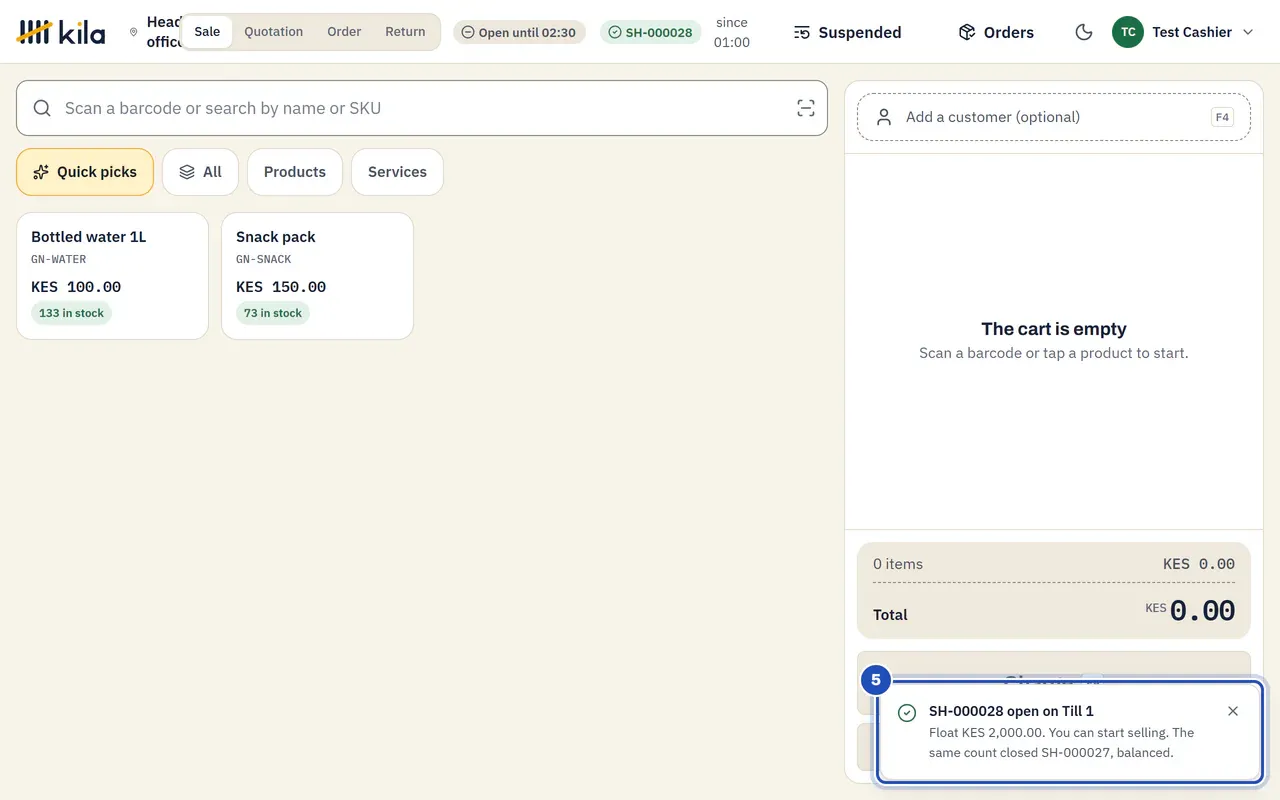Screen dimensions: 1280x800
Task: Click the since 01:00 shift time text
Action: (x=732, y=32)
